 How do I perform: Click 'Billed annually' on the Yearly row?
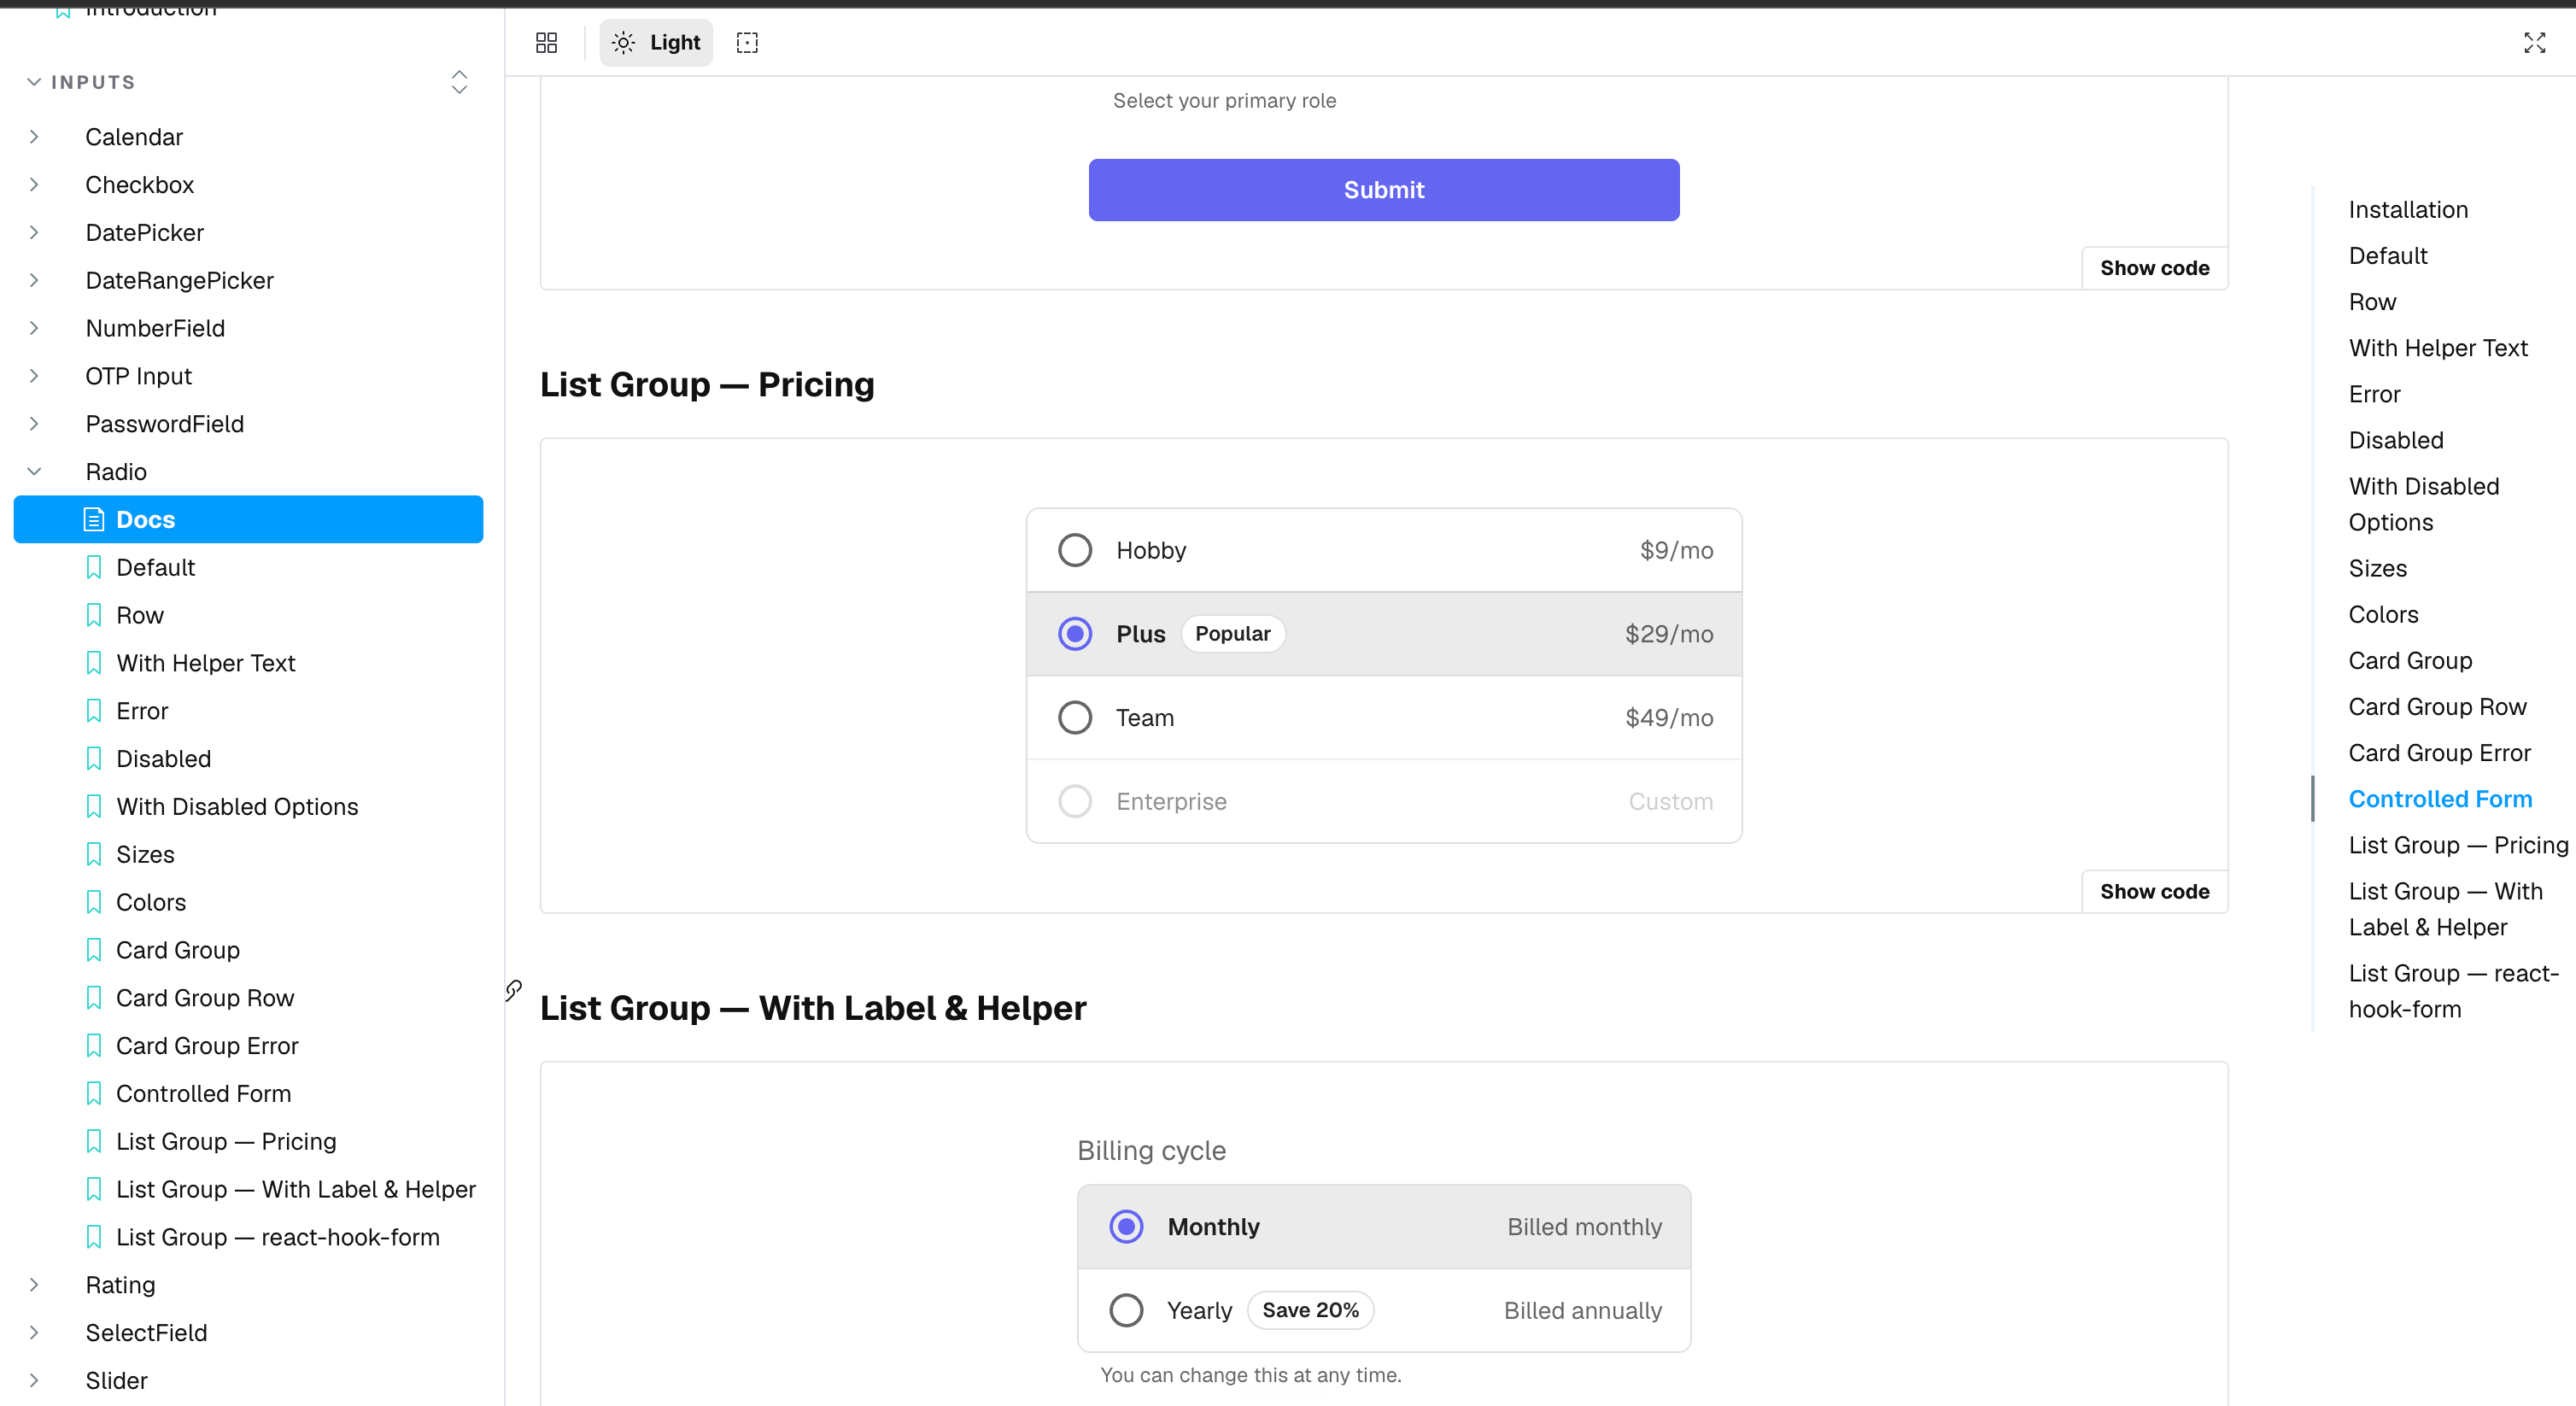1583,1311
